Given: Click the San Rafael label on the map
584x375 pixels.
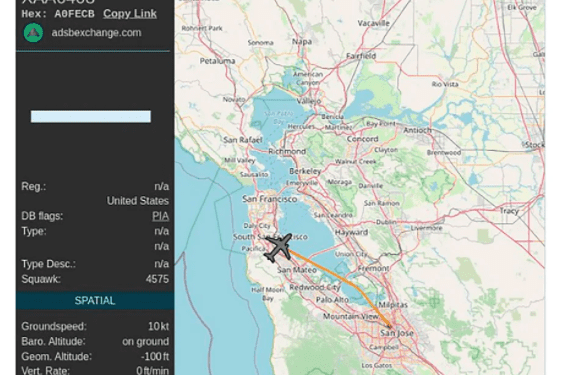Looking at the screenshot, I should tap(243, 140).
